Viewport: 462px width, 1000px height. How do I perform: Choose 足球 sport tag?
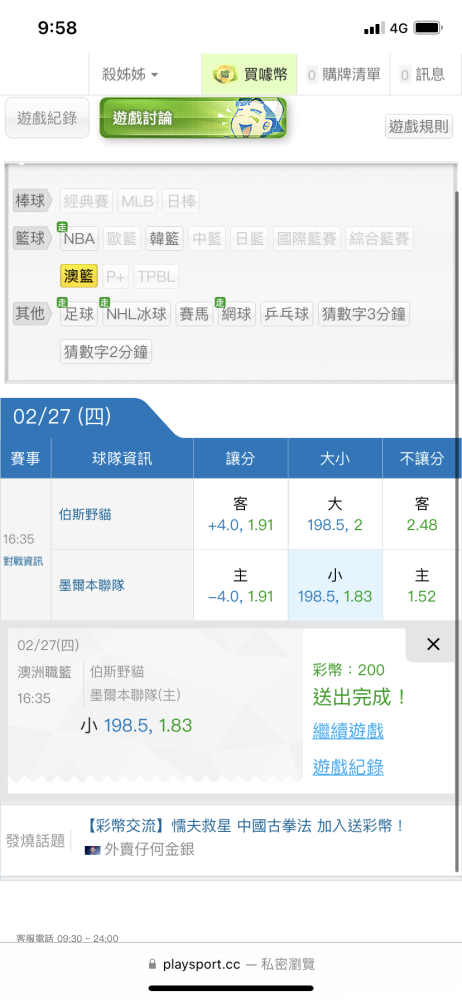tap(79, 314)
